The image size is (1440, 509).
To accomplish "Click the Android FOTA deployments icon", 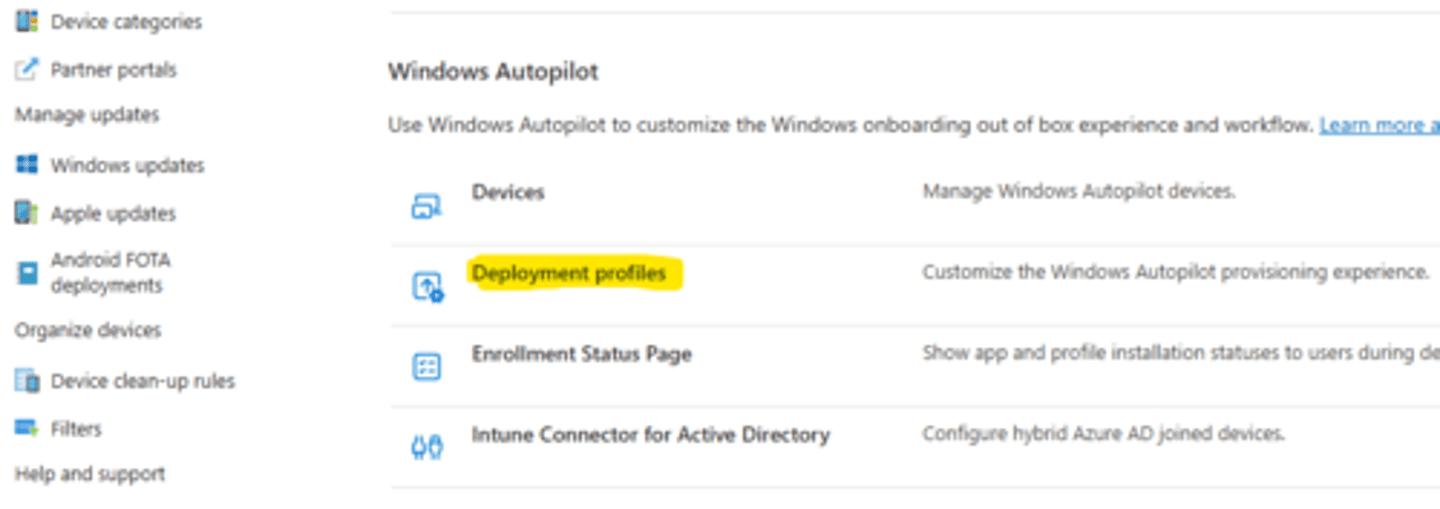I will [27, 272].
